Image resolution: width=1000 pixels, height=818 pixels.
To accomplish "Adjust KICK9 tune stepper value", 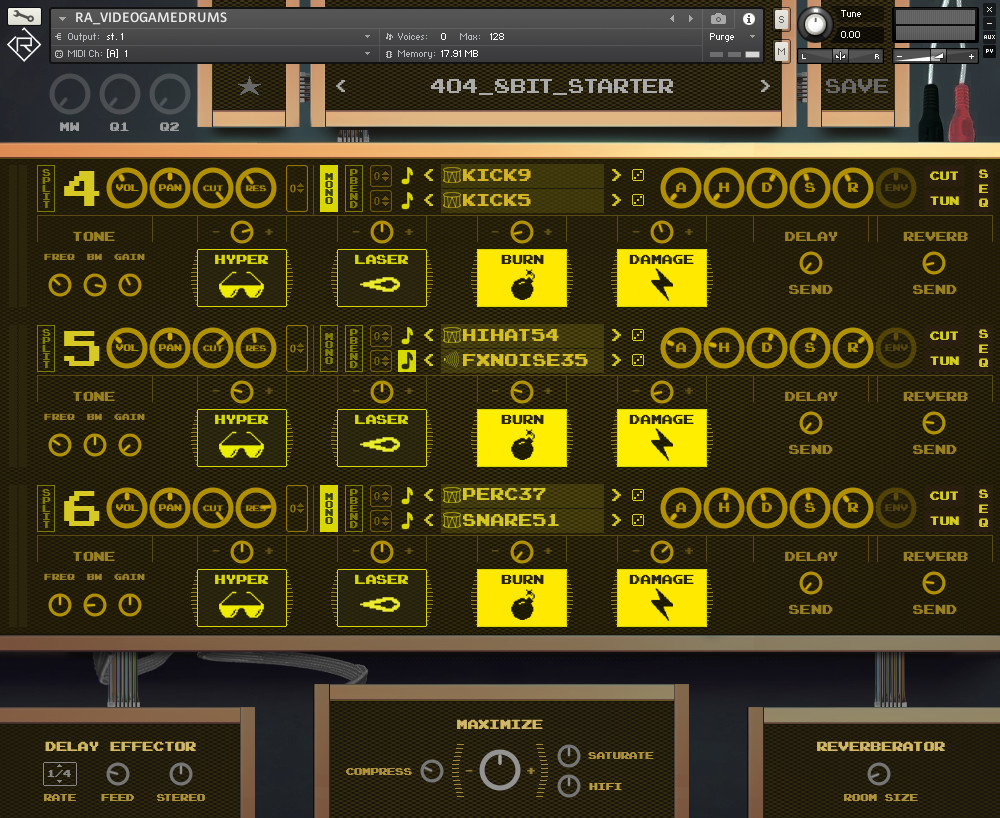I will coord(381,175).
